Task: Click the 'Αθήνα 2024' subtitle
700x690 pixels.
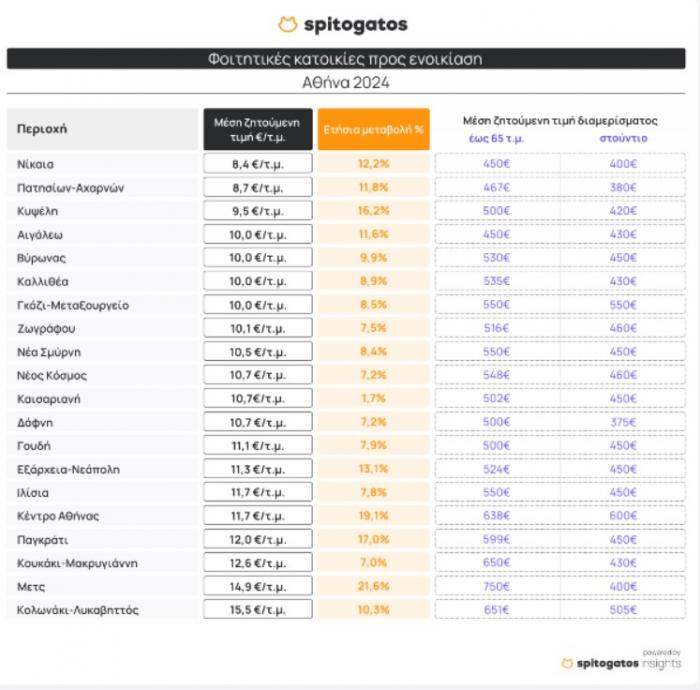Action: (346, 83)
